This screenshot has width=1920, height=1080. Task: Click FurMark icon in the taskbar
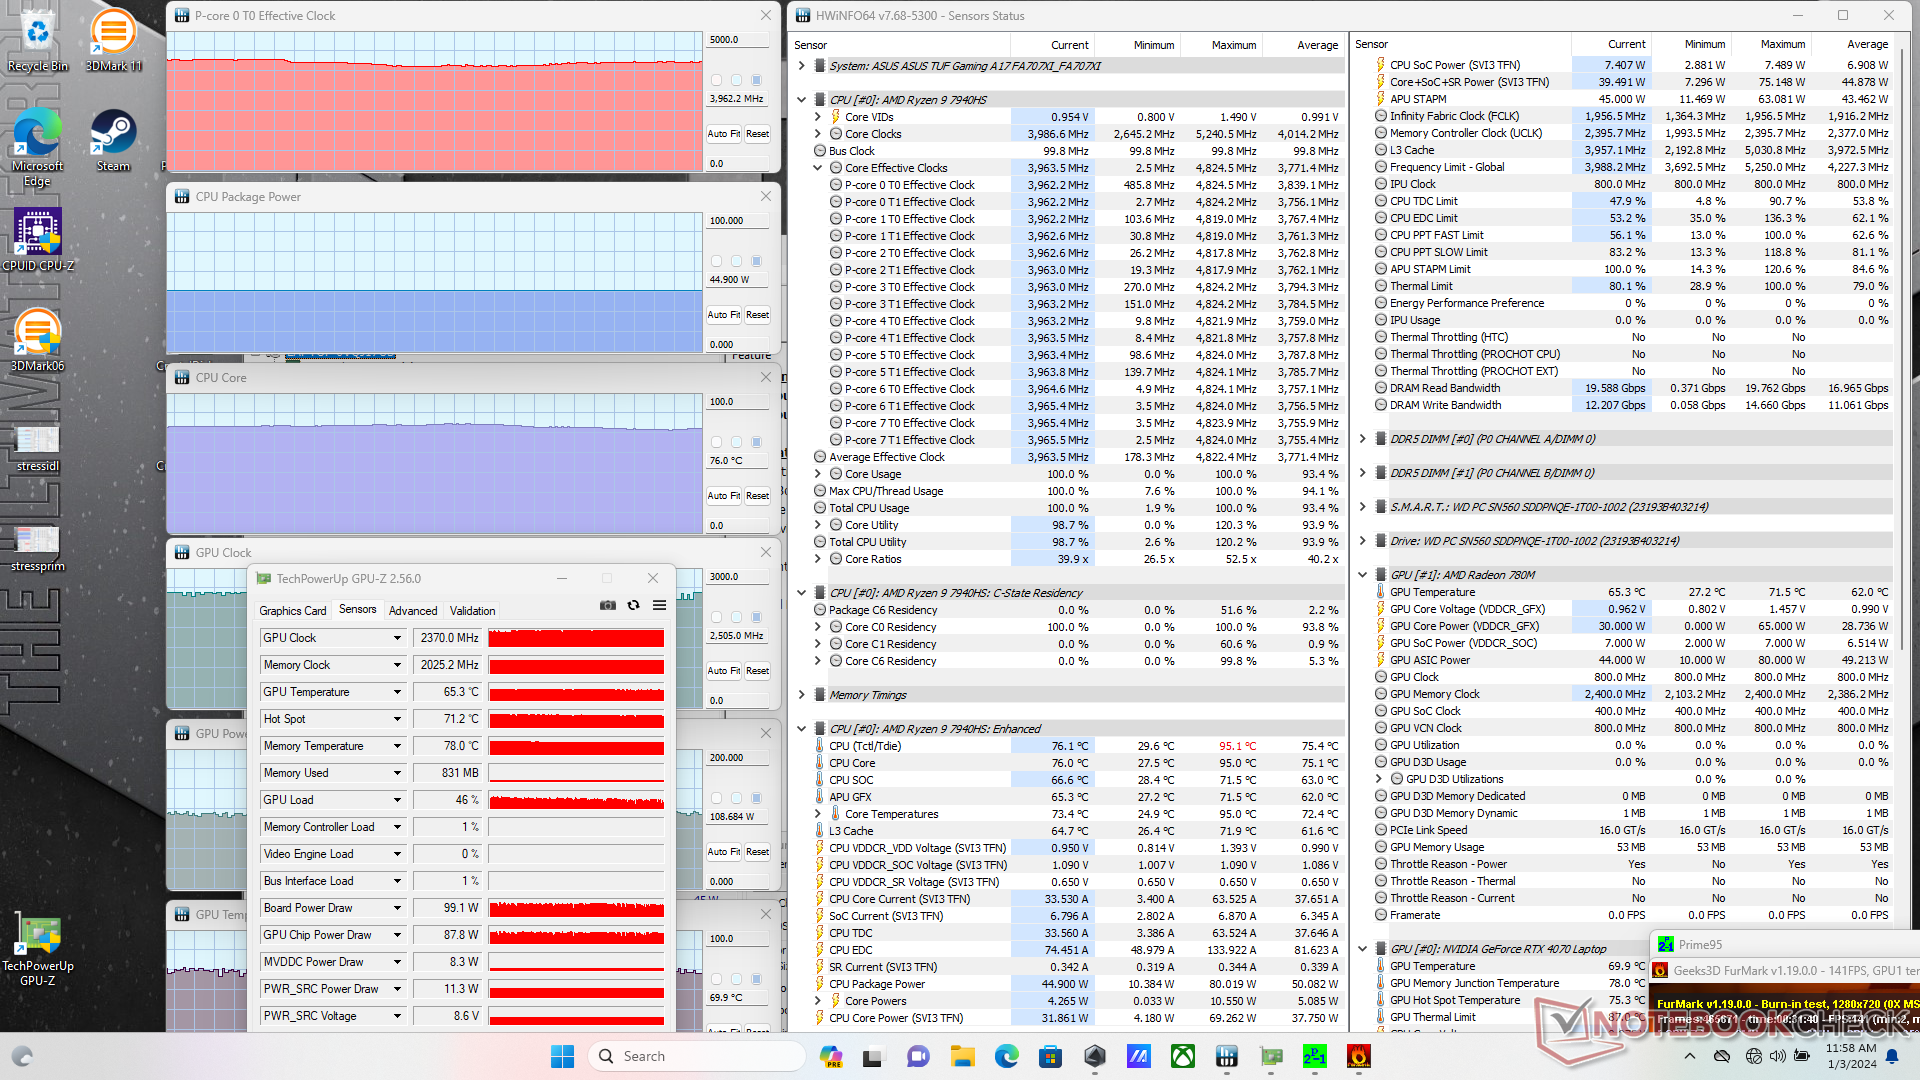tap(1358, 1056)
